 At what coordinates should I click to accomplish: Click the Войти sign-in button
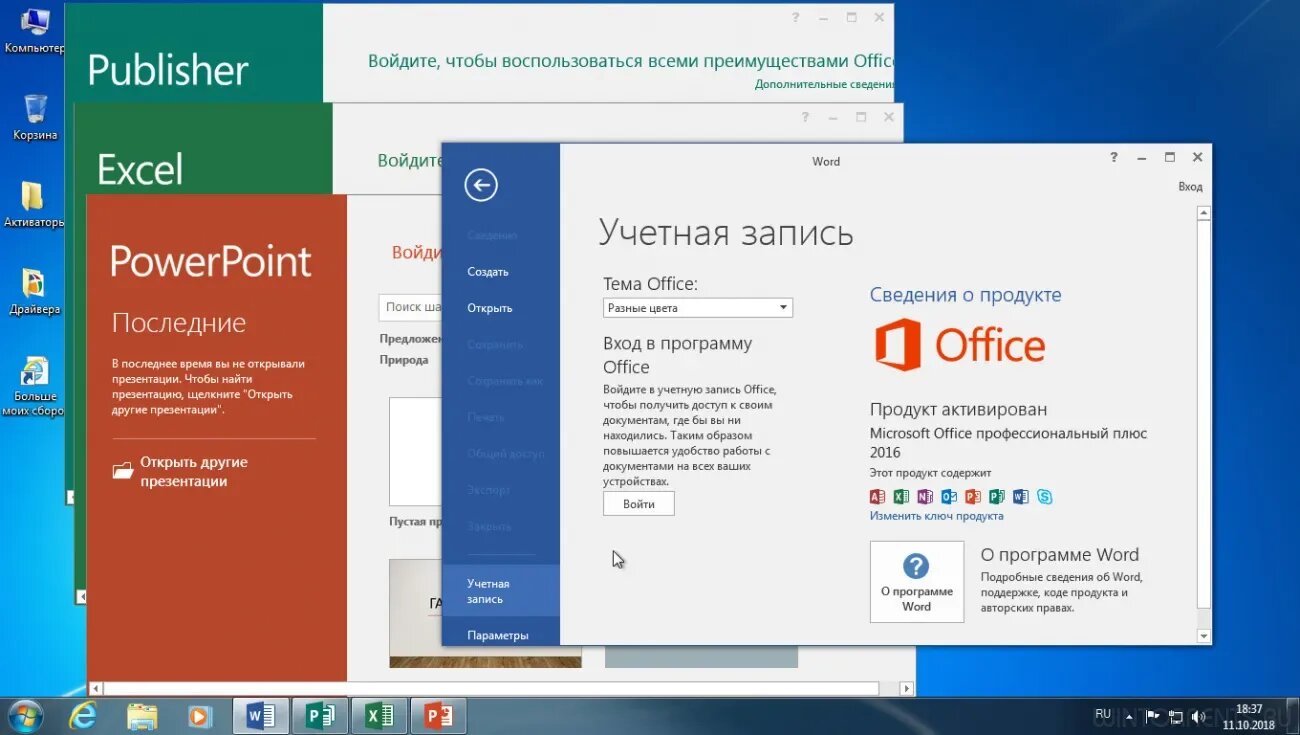click(x=639, y=504)
